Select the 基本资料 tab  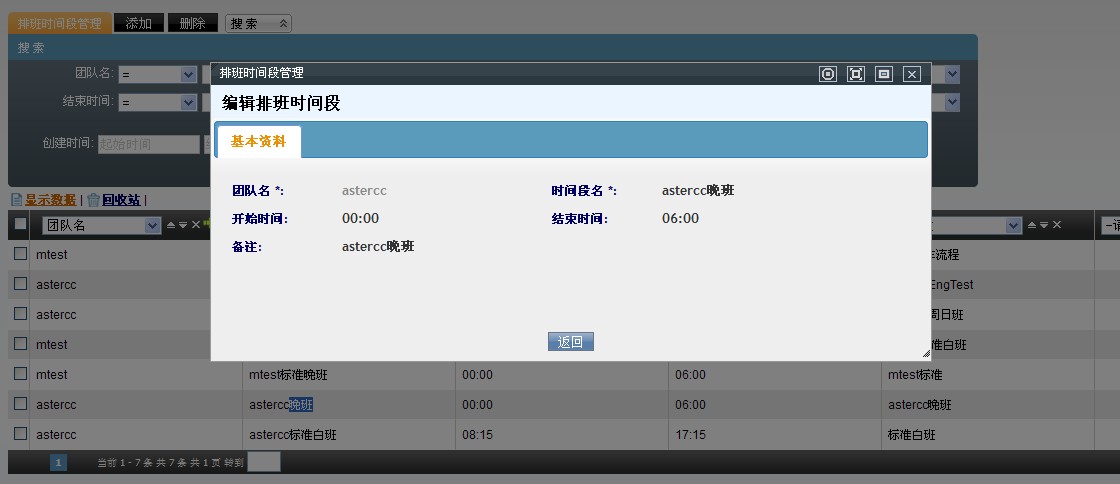(258, 141)
